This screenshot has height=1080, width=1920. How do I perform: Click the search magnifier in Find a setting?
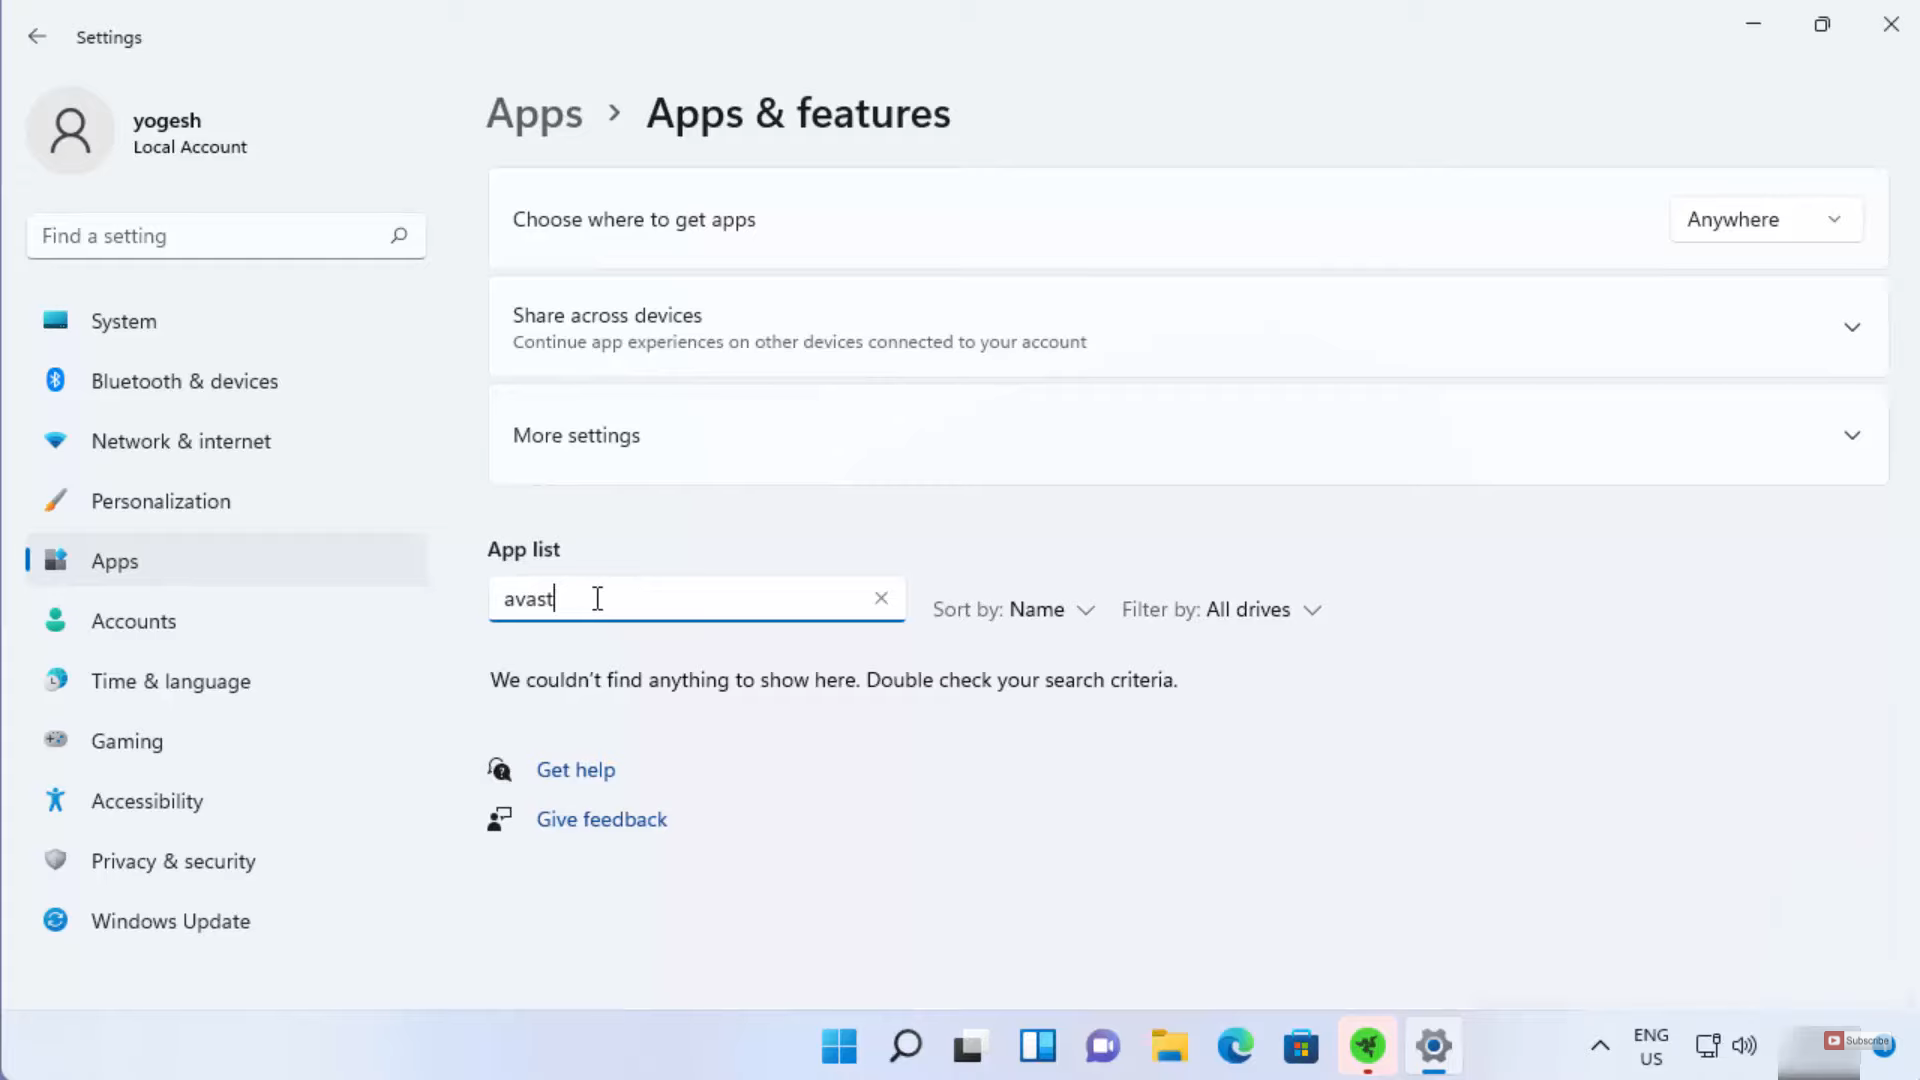coord(399,236)
